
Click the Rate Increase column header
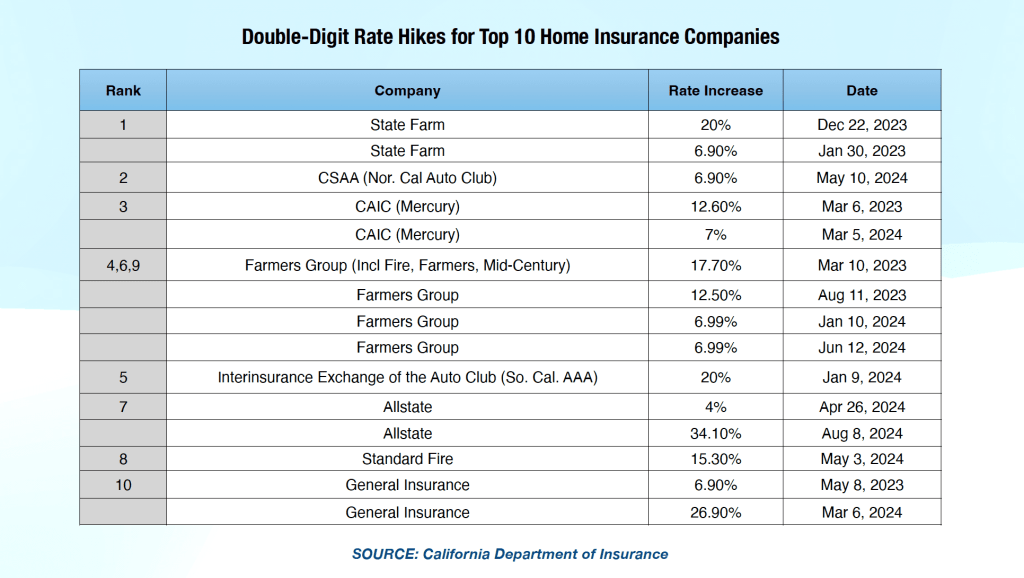point(715,90)
